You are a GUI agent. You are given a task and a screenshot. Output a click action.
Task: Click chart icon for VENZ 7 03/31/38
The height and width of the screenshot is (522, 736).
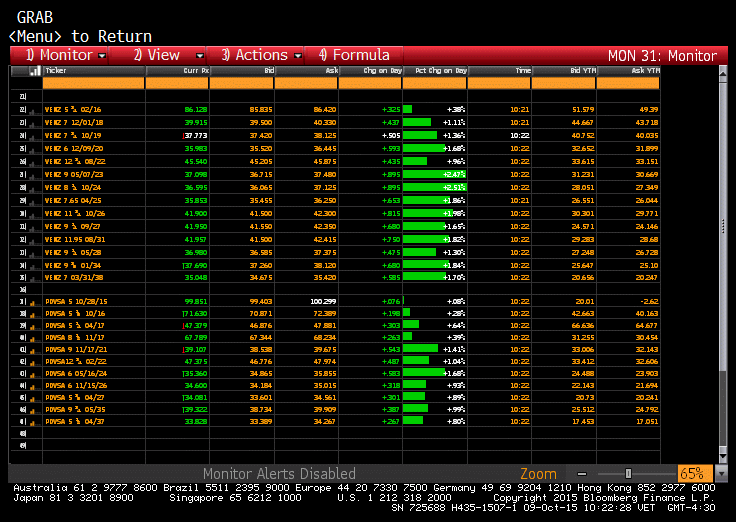pyautogui.click(x=33, y=279)
